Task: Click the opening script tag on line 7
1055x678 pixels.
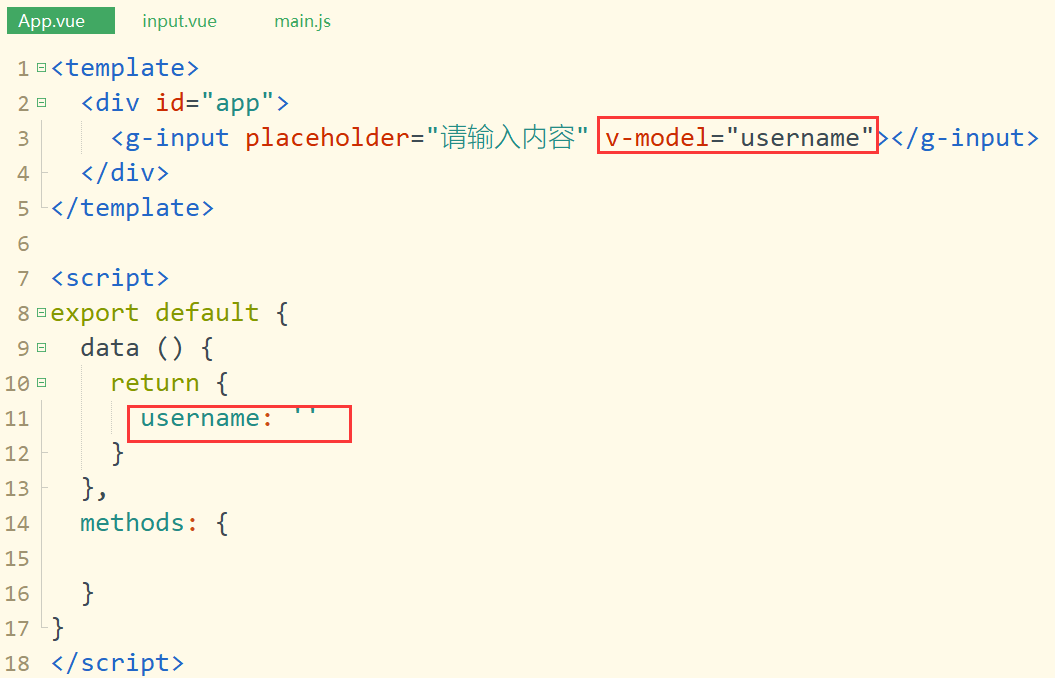Action: click(110, 278)
